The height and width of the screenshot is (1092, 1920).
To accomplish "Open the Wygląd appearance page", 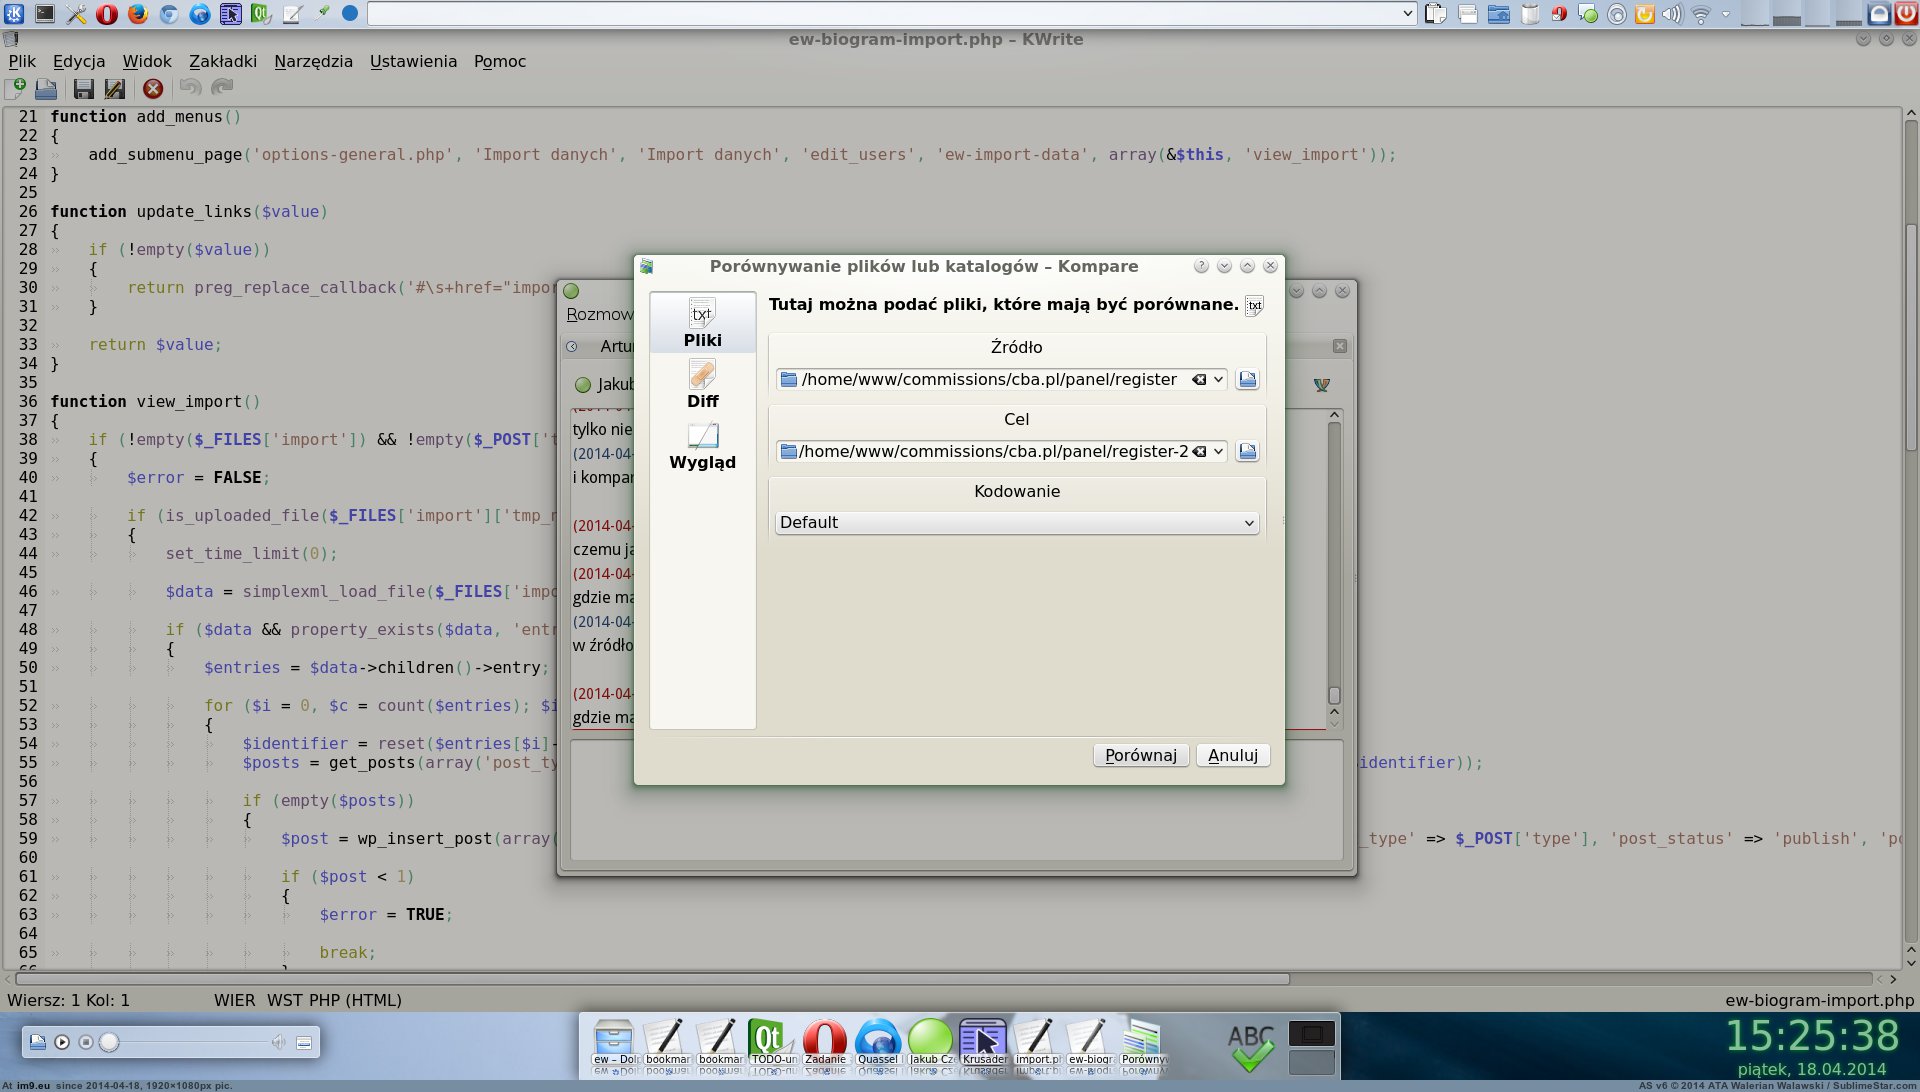I will pyautogui.click(x=702, y=446).
